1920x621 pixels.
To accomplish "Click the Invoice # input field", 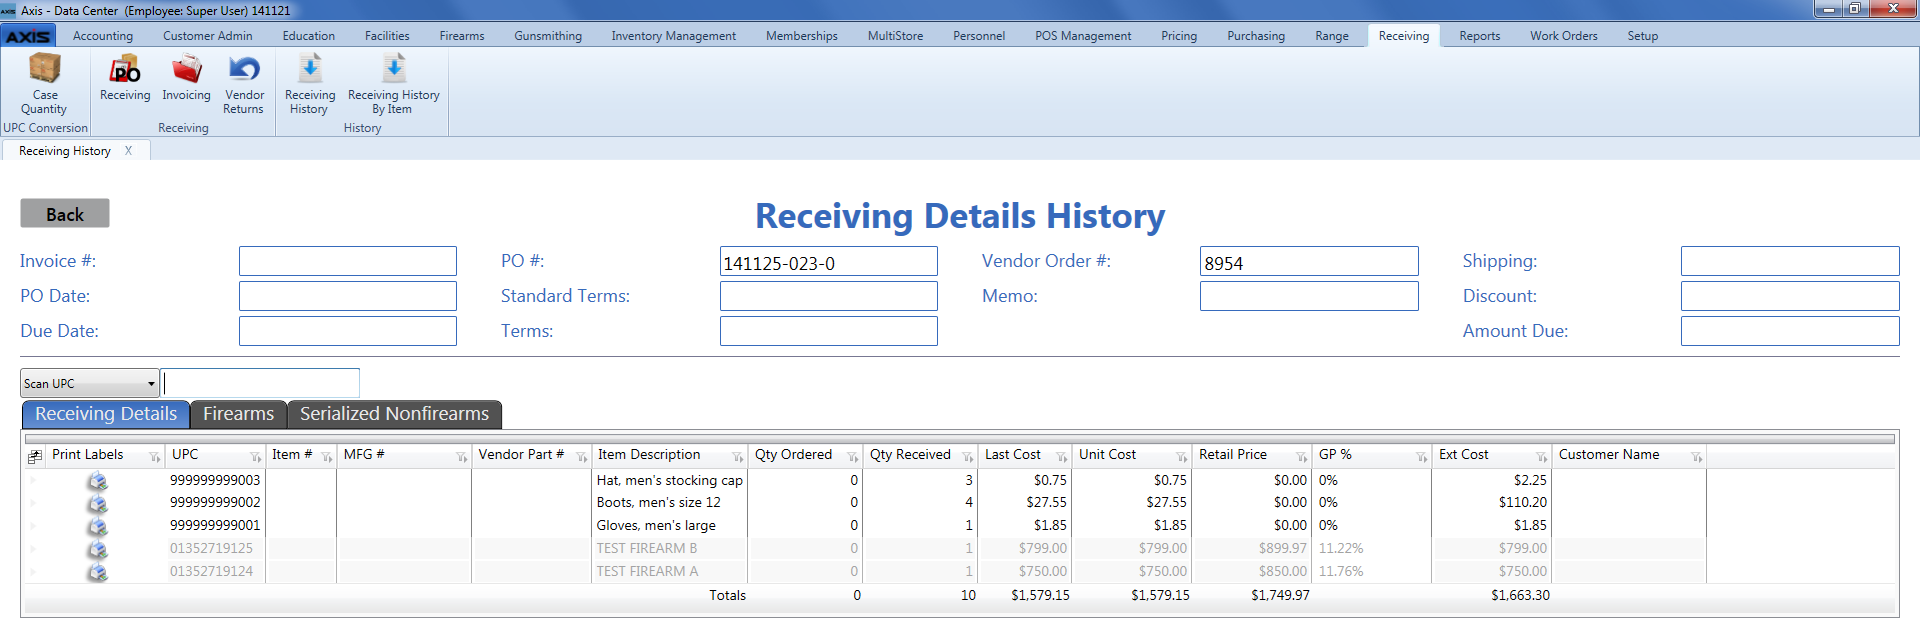I will 348,261.
